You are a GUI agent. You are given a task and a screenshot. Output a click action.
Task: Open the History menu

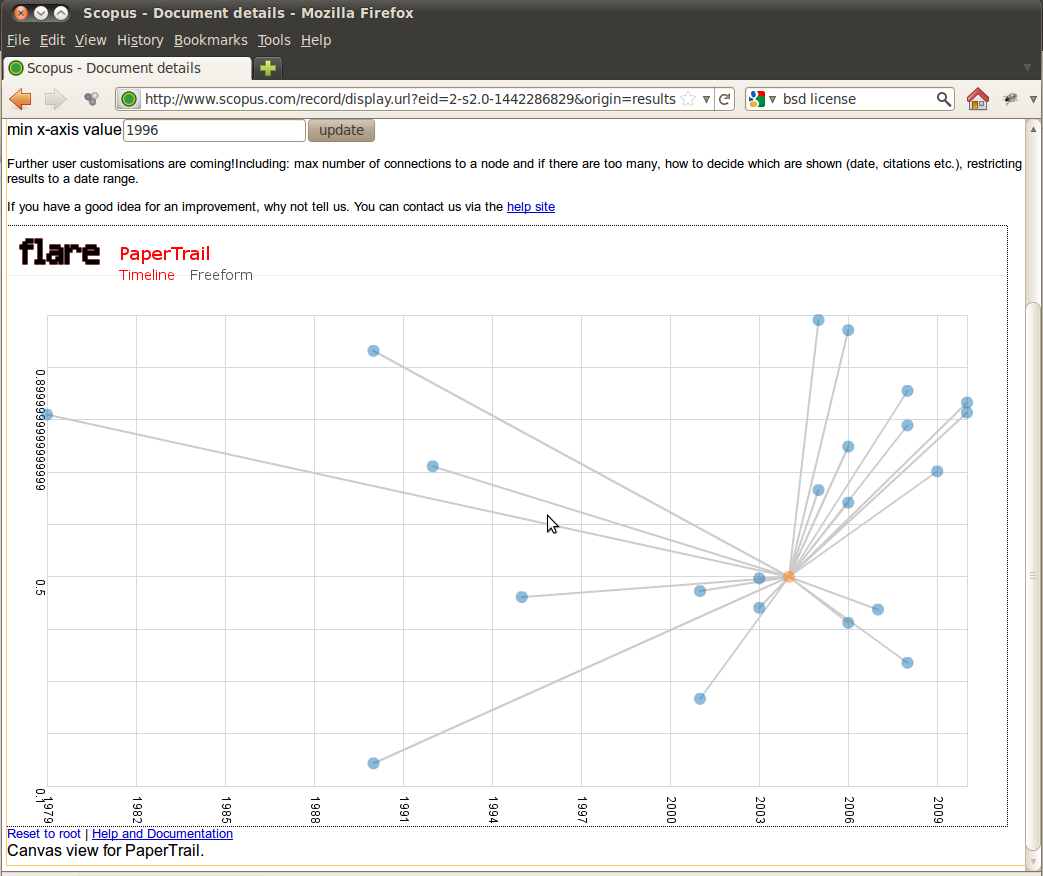pos(140,40)
